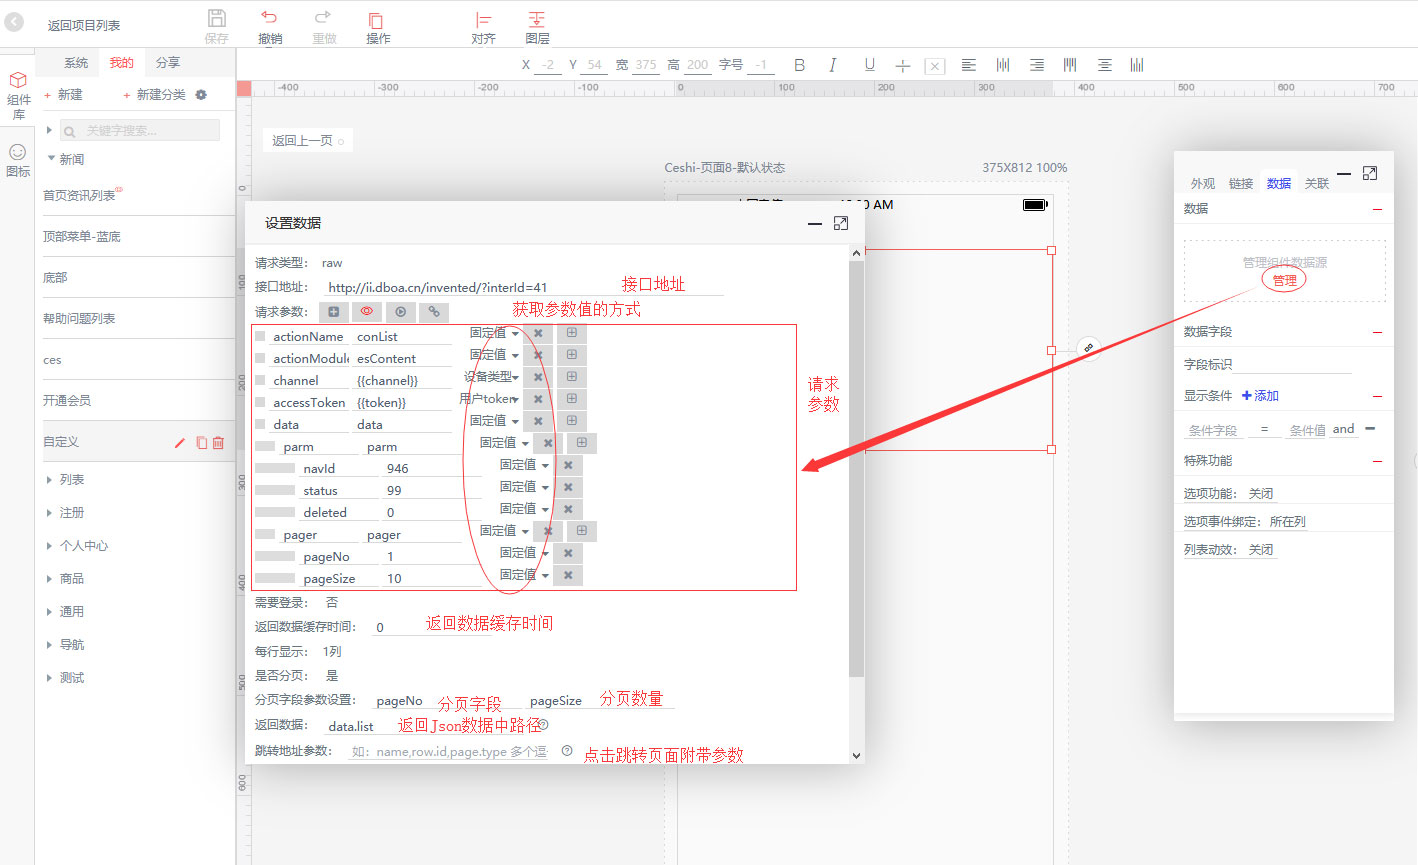Apply bold formatting with B icon

pyautogui.click(x=799, y=65)
